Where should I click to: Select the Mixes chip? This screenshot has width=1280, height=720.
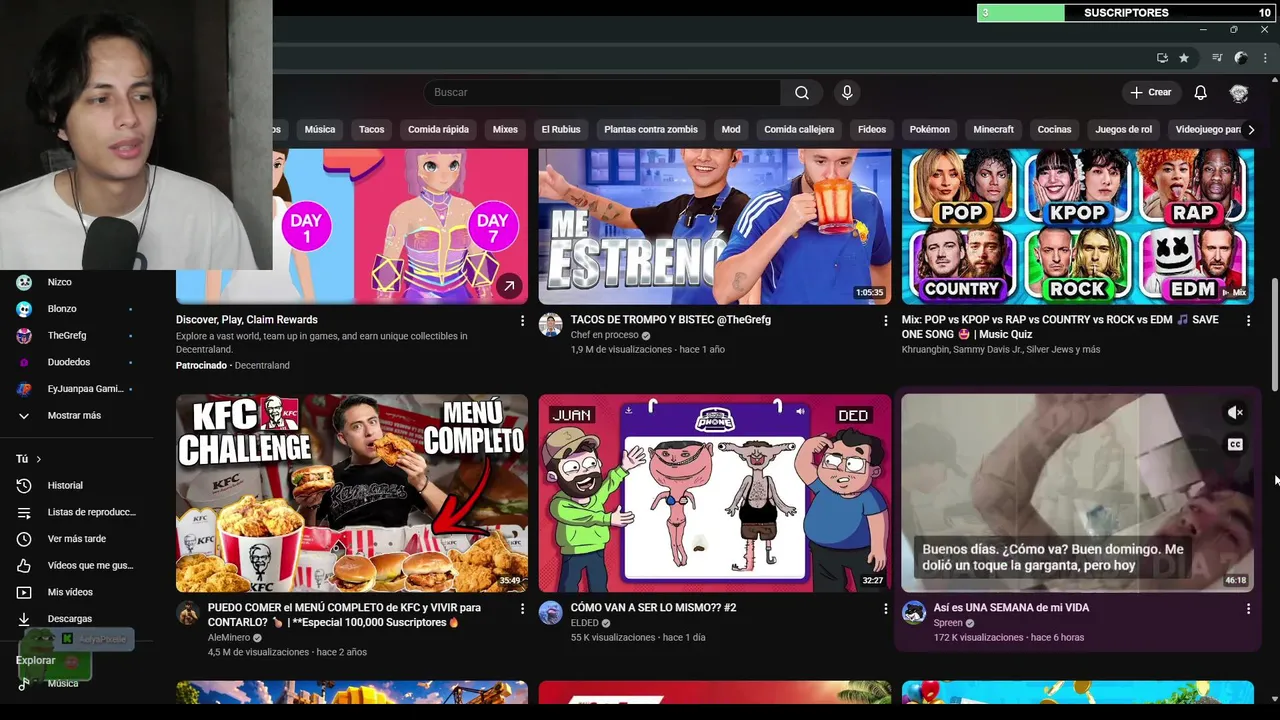(505, 130)
